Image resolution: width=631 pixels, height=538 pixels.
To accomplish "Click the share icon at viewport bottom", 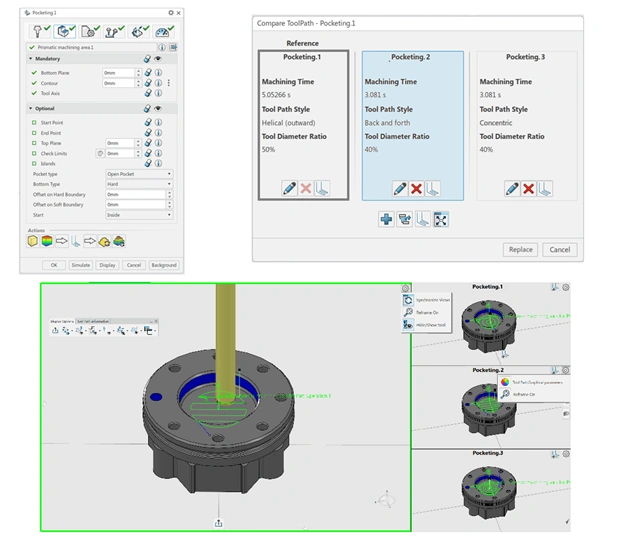I will (x=219, y=523).
